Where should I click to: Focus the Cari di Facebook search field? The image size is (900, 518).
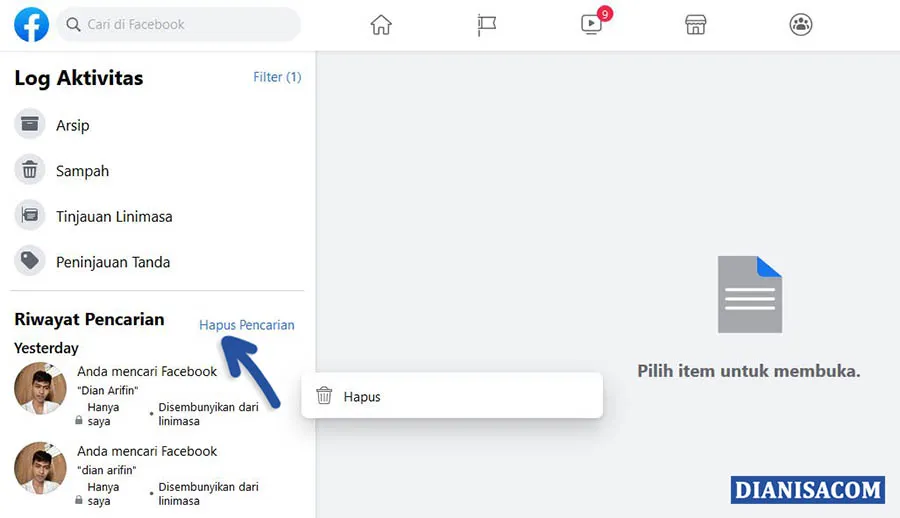(x=179, y=25)
